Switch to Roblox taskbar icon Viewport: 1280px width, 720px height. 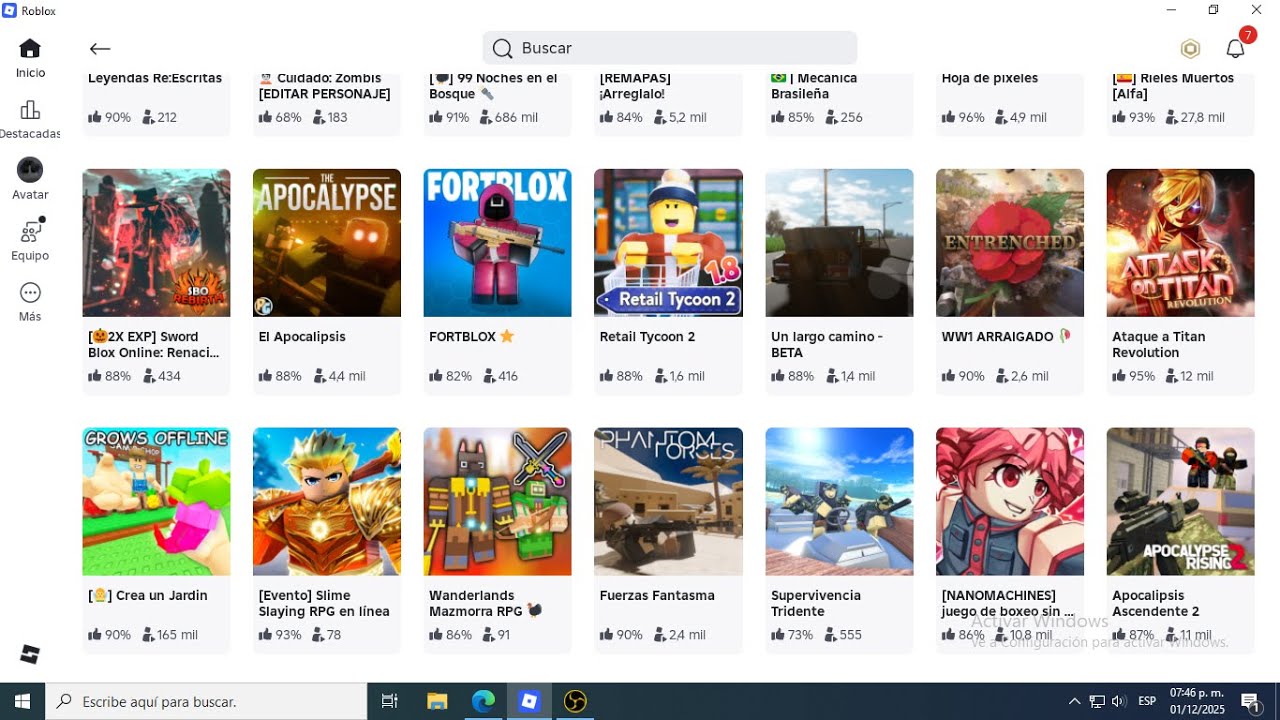click(x=529, y=701)
